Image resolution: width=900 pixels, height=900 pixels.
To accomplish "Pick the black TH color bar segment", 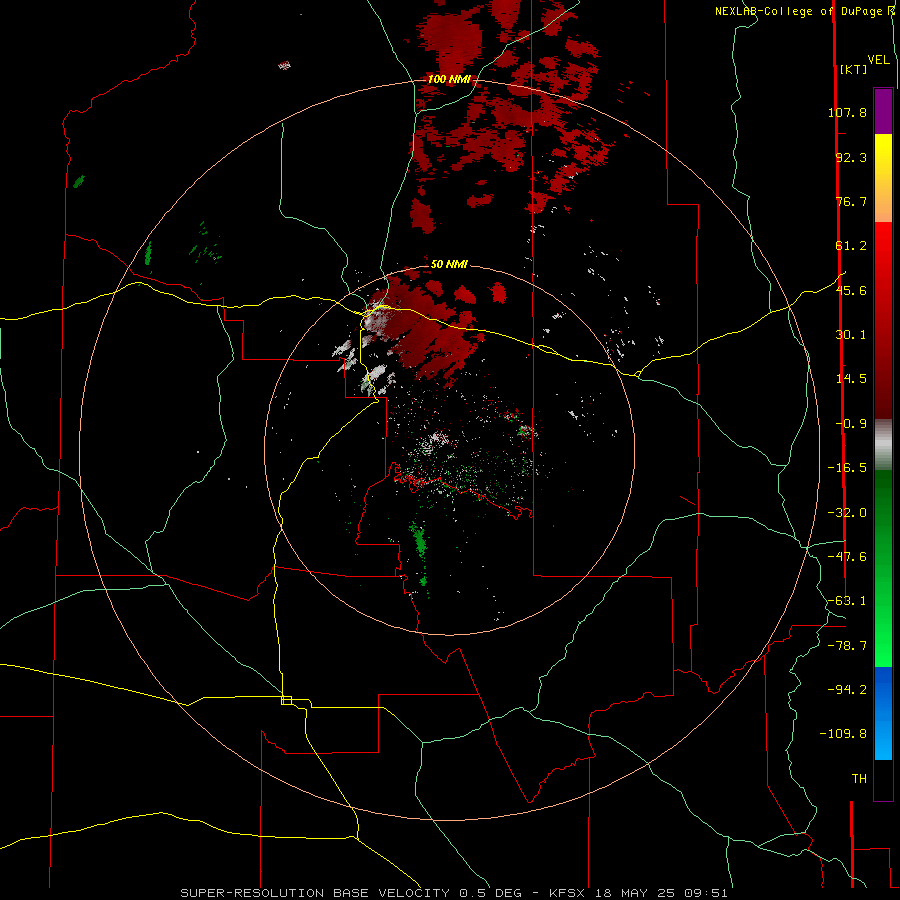I will tap(883, 779).
